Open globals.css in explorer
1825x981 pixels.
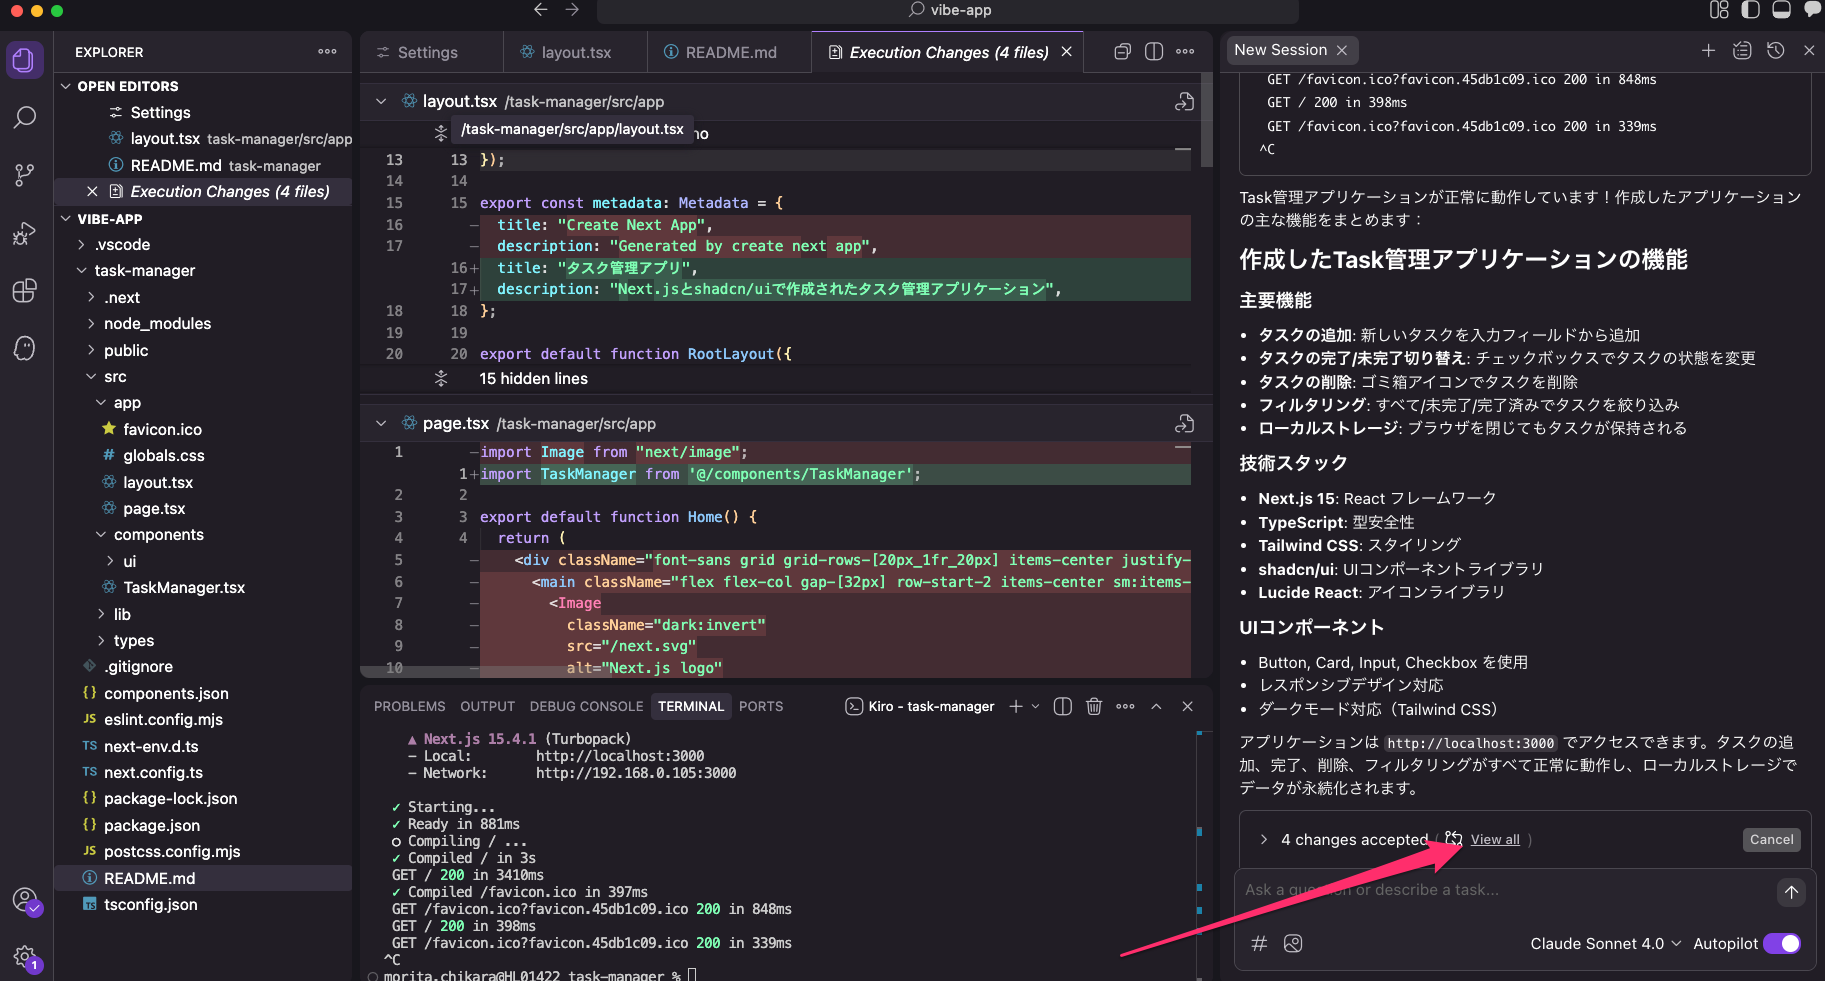[164, 456]
